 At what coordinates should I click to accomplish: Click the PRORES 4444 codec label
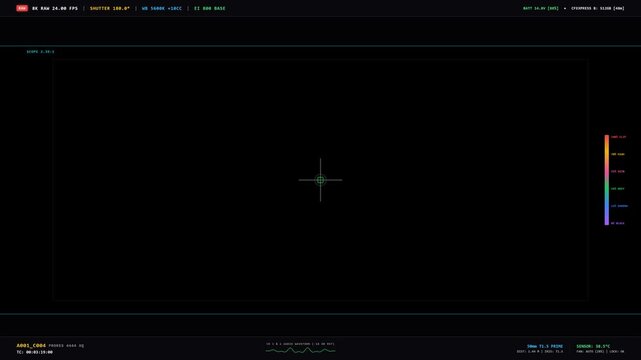(66, 346)
